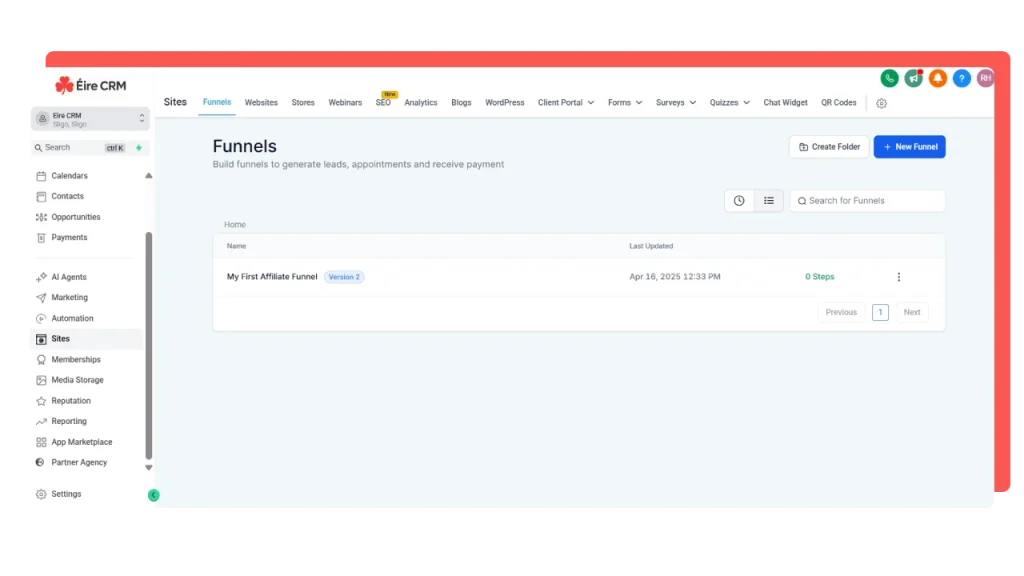Screen dimensions: 1024x576
Task: Open the Websites tab
Action: coord(261,103)
